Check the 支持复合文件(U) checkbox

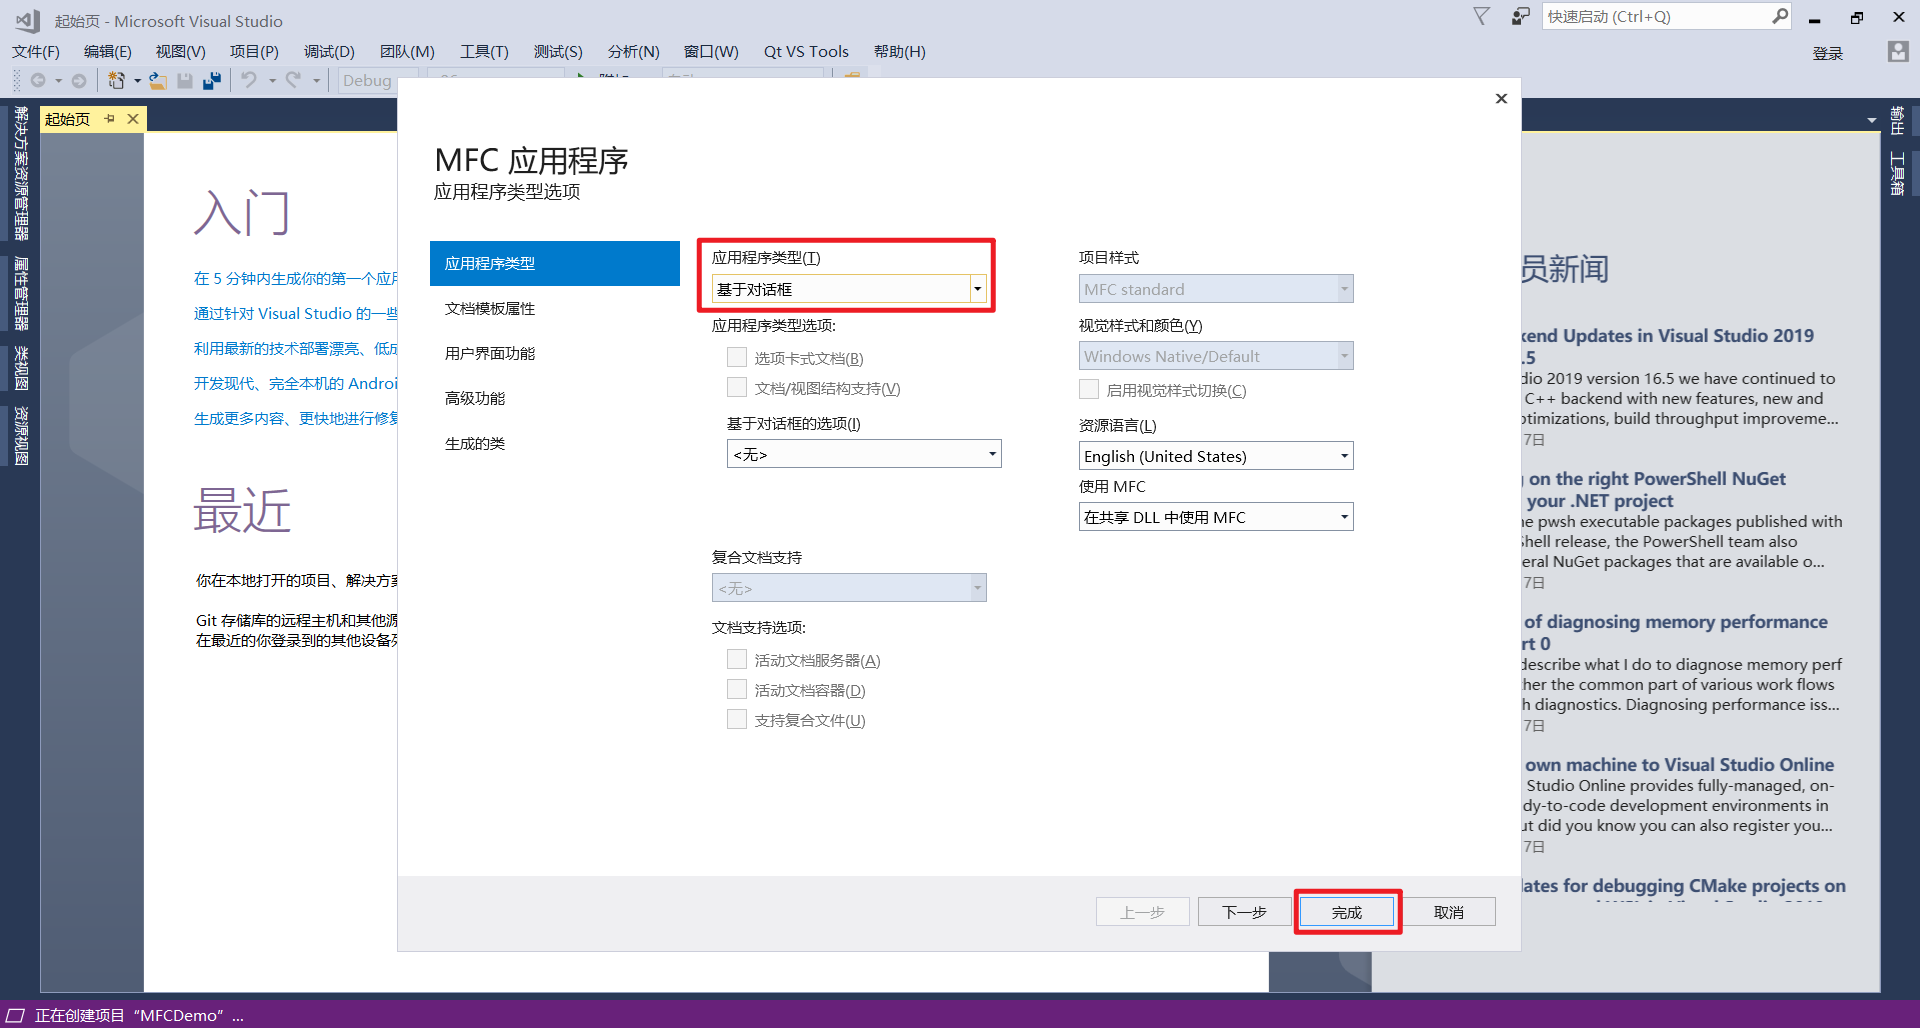tap(737, 719)
